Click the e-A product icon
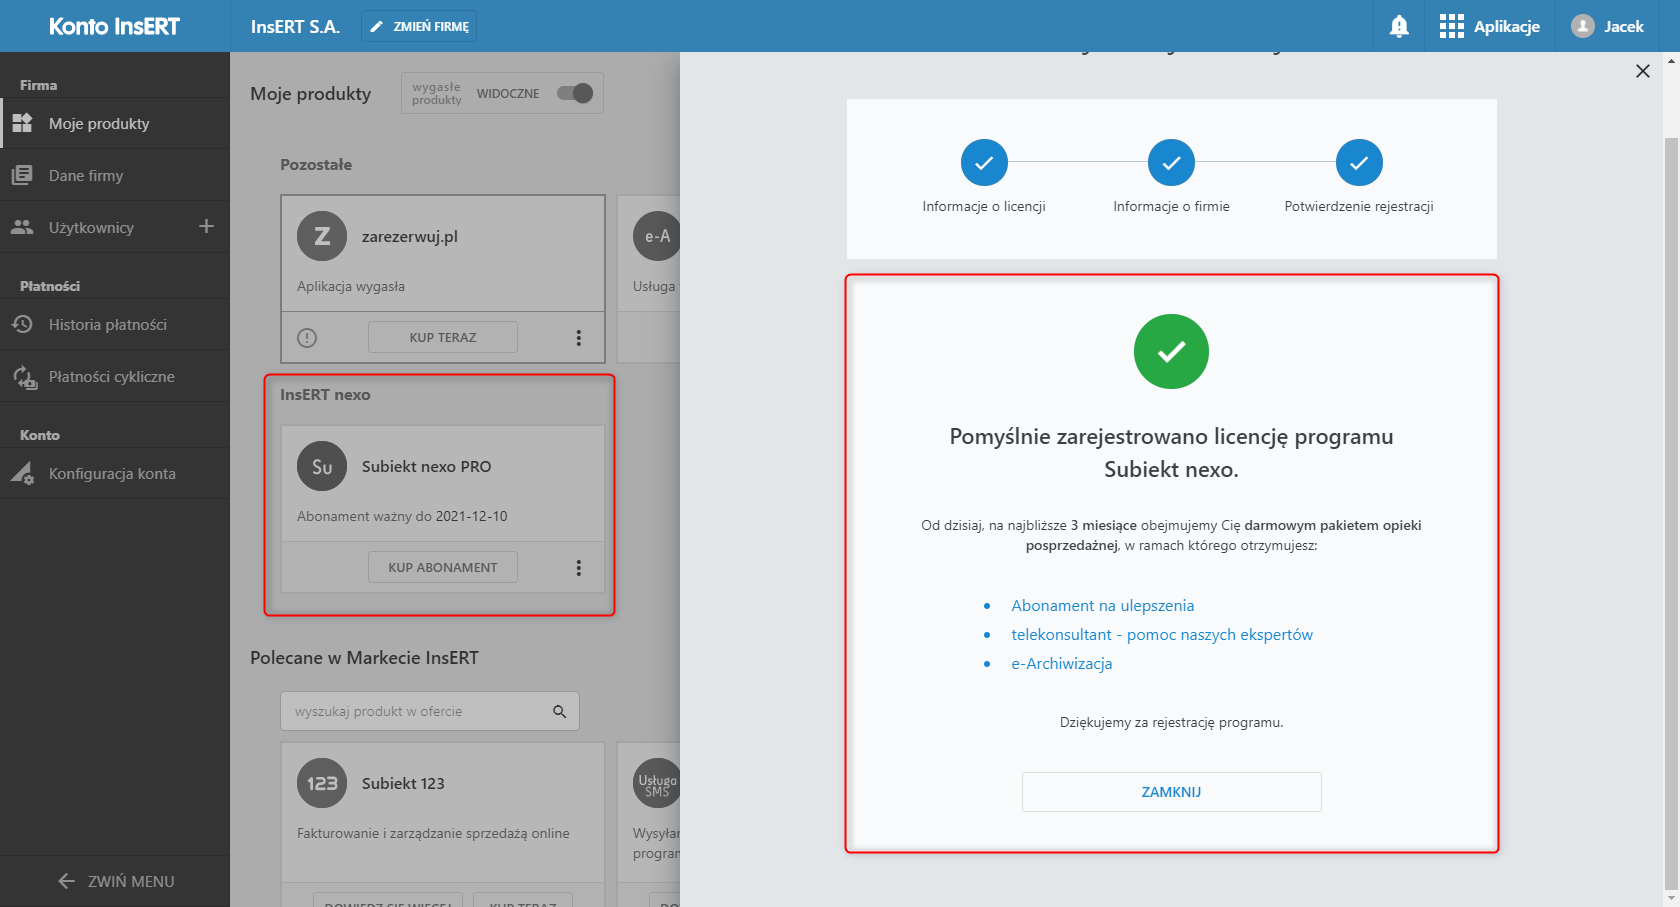The image size is (1680, 907). [657, 237]
